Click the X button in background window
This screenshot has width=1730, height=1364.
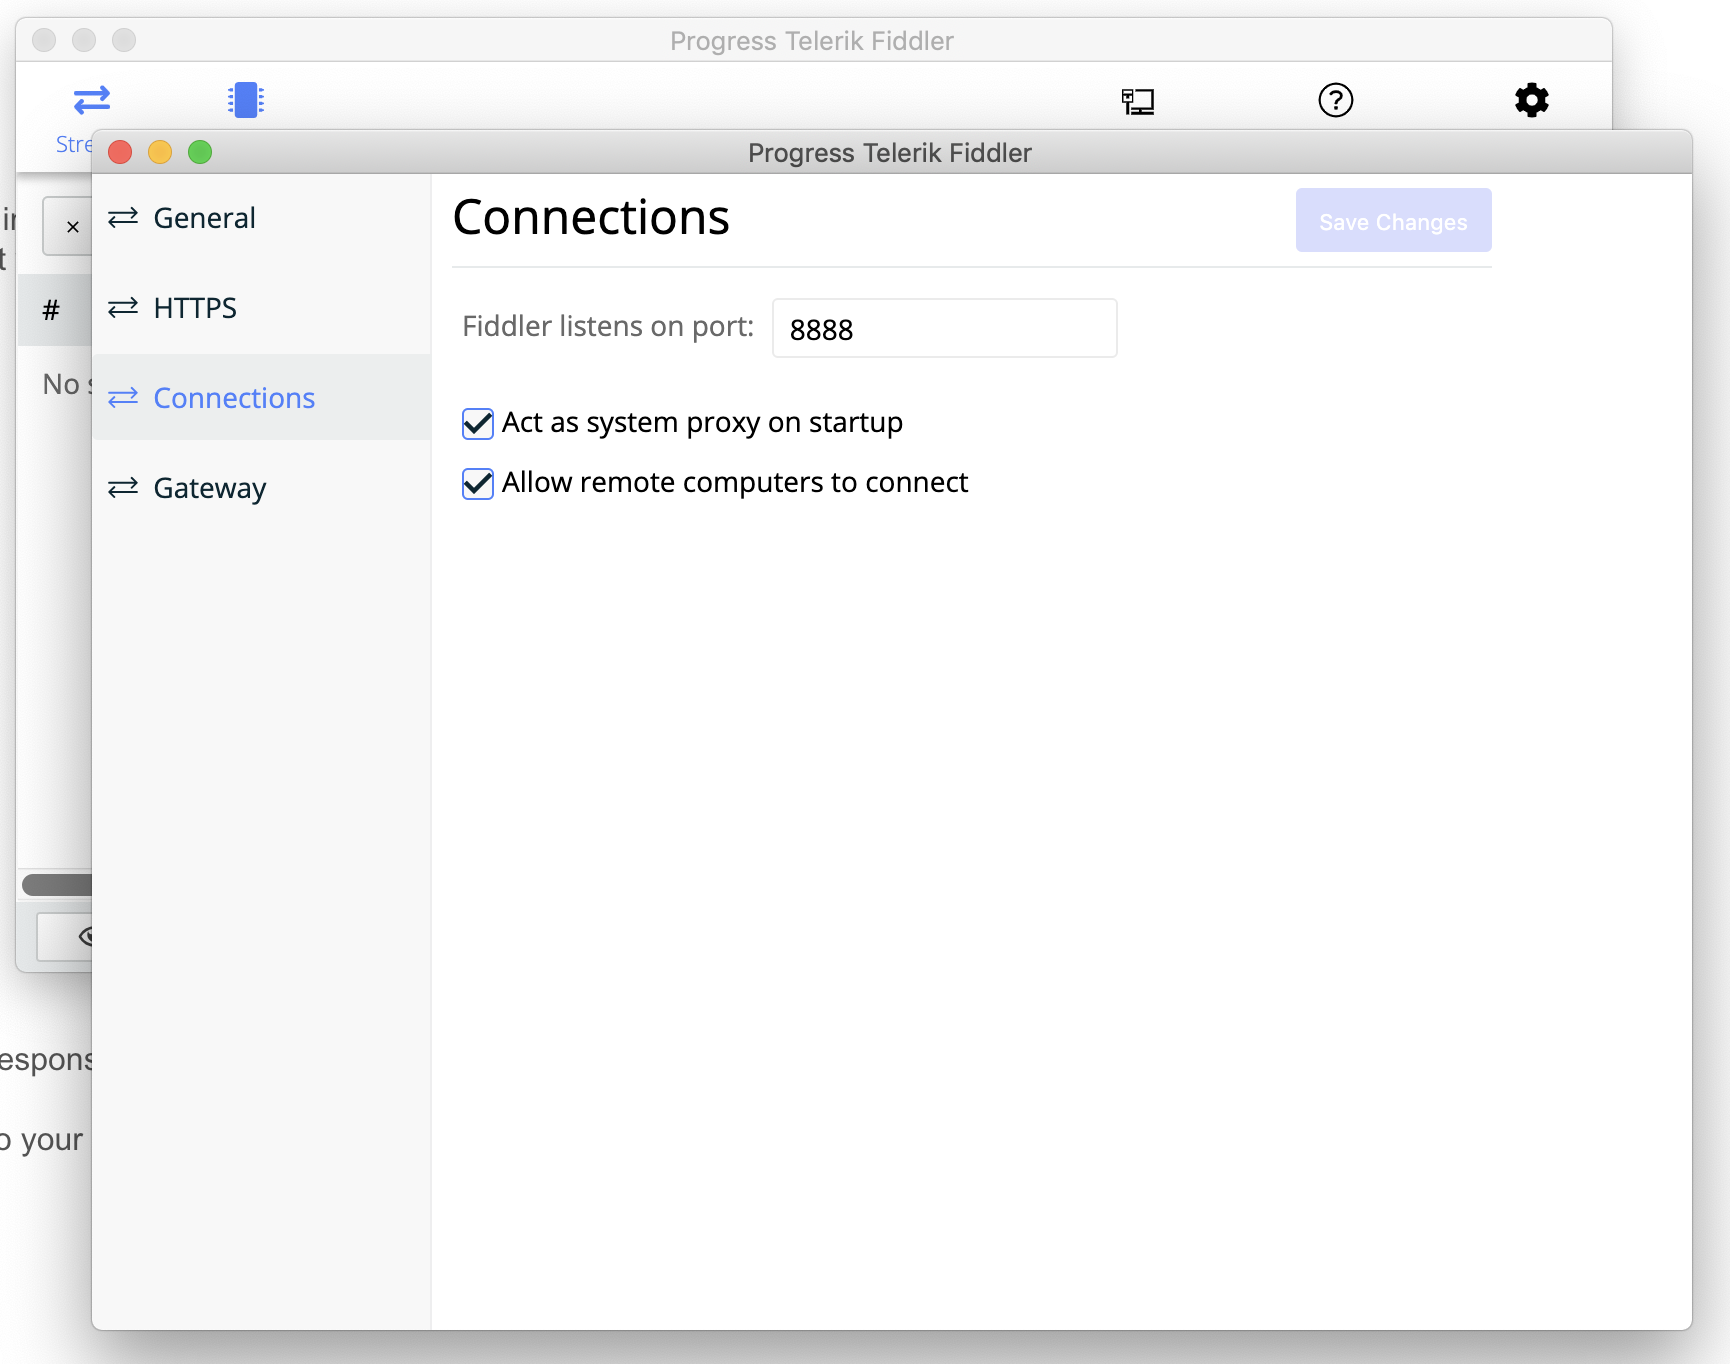tap(72, 227)
